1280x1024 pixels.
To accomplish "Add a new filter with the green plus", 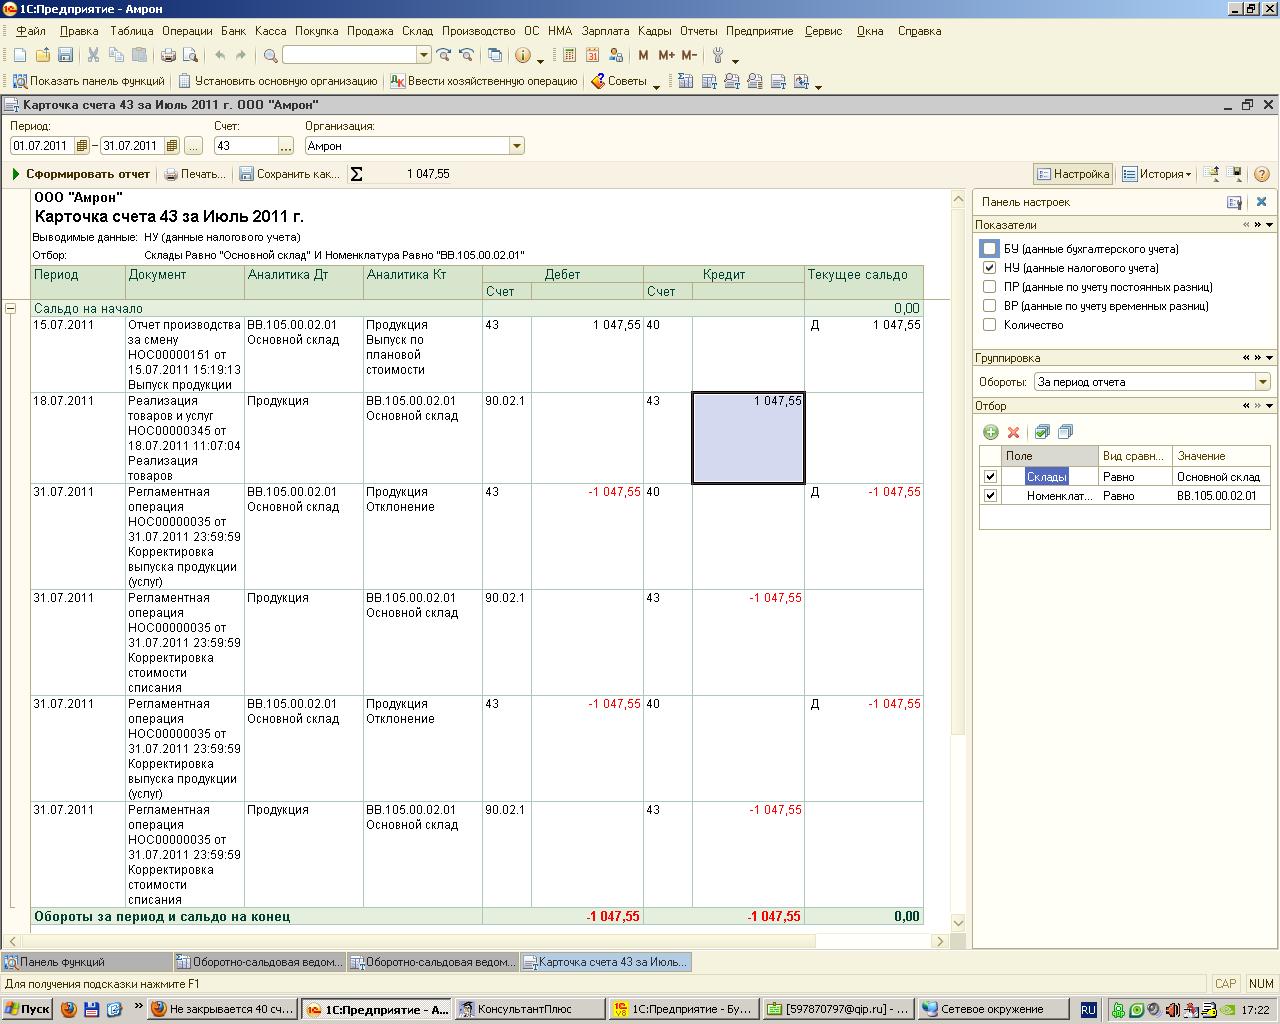I will coord(990,432).
